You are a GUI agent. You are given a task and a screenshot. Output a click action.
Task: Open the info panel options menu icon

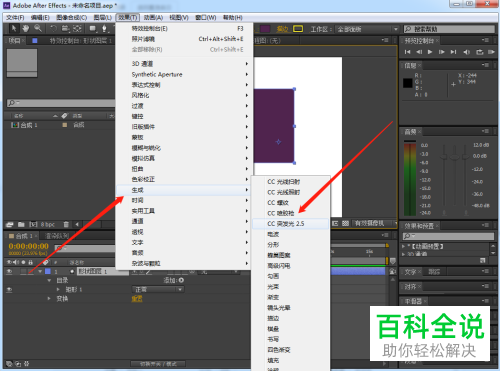click(485, 65)
